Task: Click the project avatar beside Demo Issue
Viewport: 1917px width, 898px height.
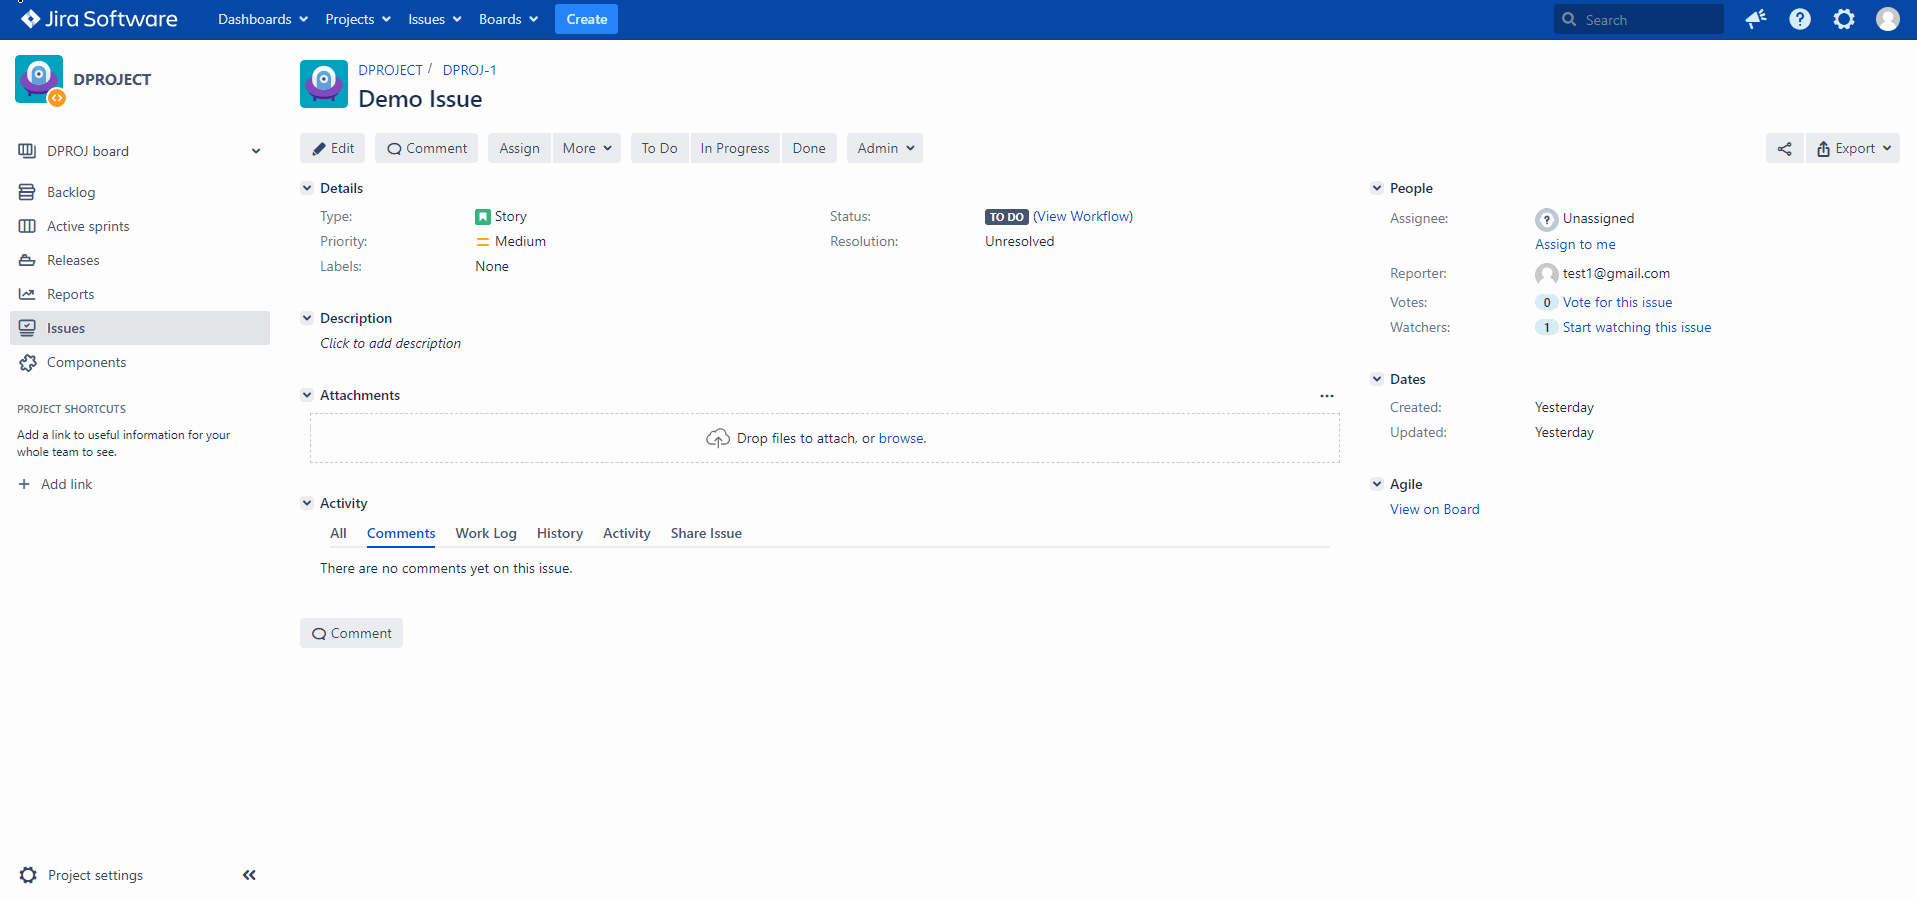Action: coord(324,84)
